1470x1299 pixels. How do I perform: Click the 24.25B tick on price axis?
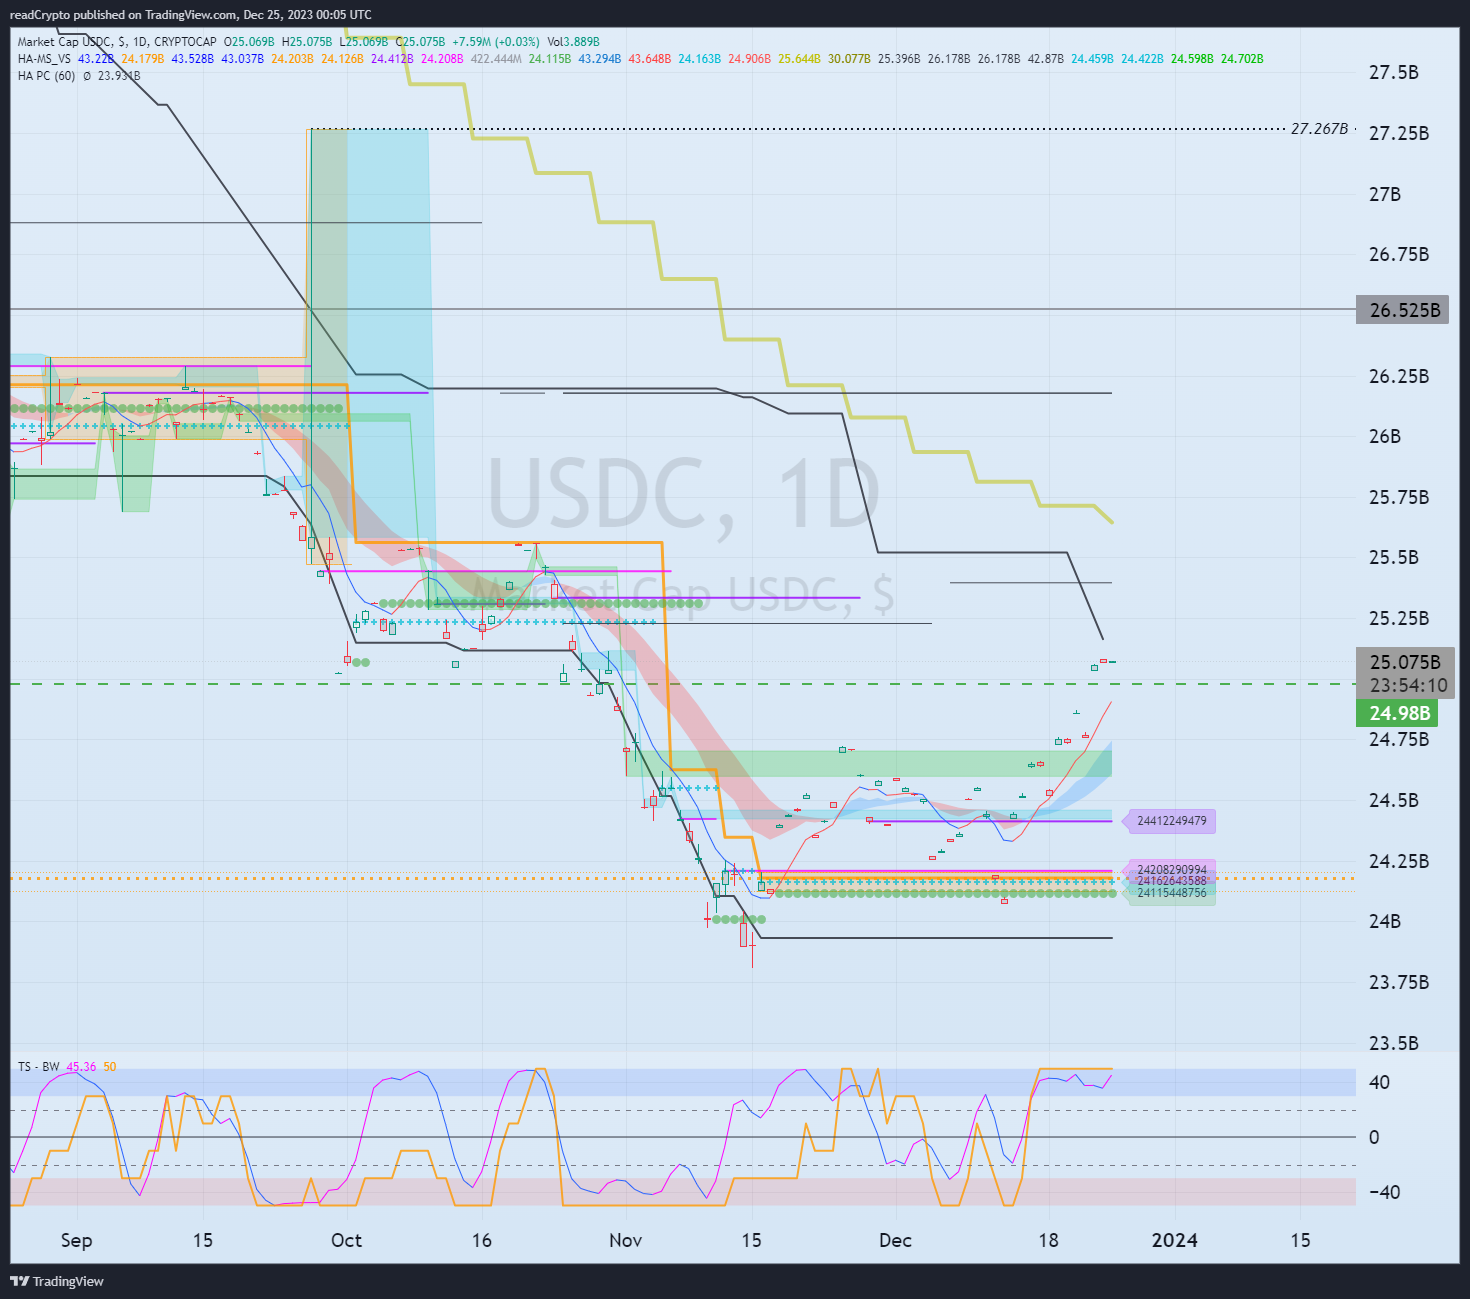[x=1398, y=861]
